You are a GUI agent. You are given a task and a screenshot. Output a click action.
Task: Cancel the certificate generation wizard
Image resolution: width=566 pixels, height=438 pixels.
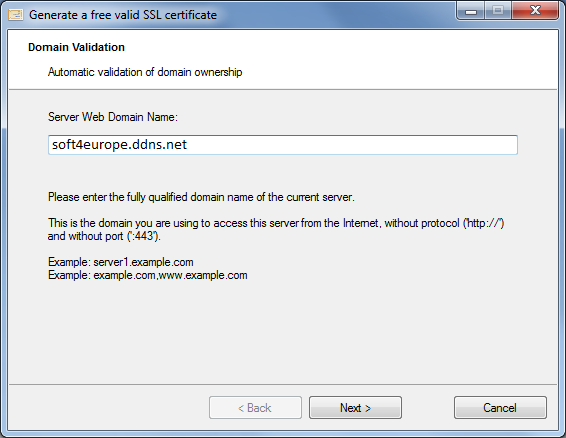(500, 408)
